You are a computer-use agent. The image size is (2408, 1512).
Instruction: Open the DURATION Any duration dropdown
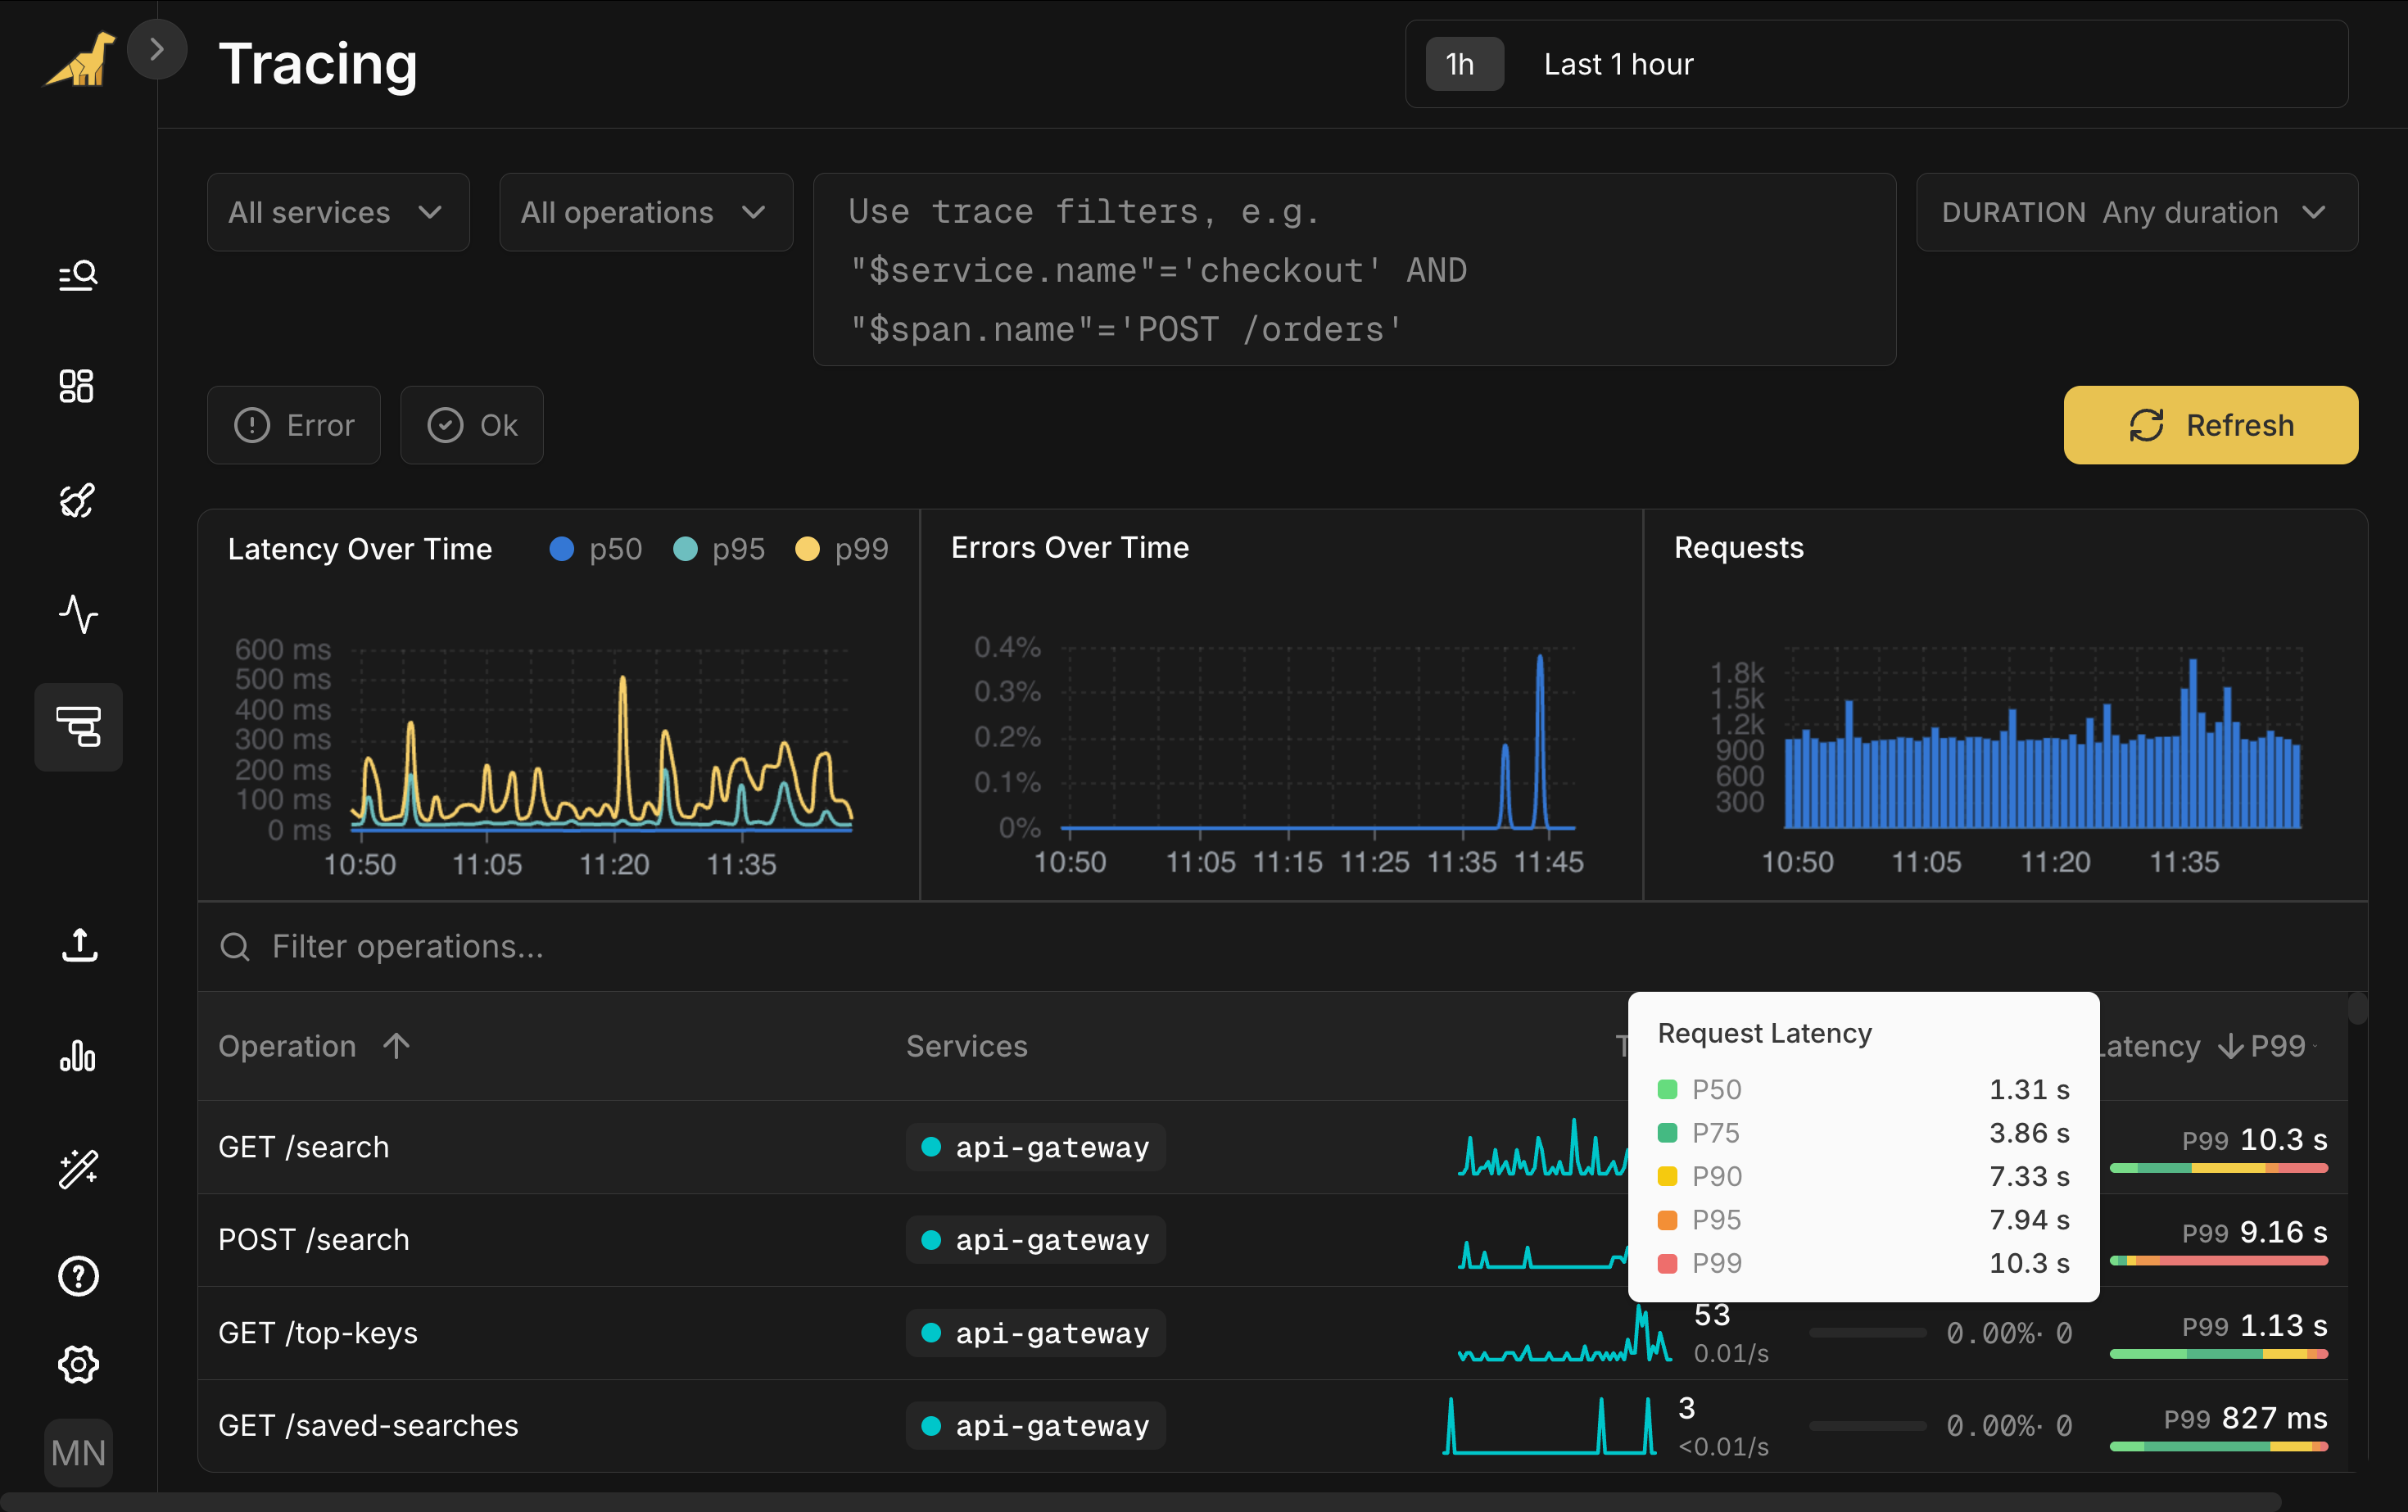pos(2136,212)
